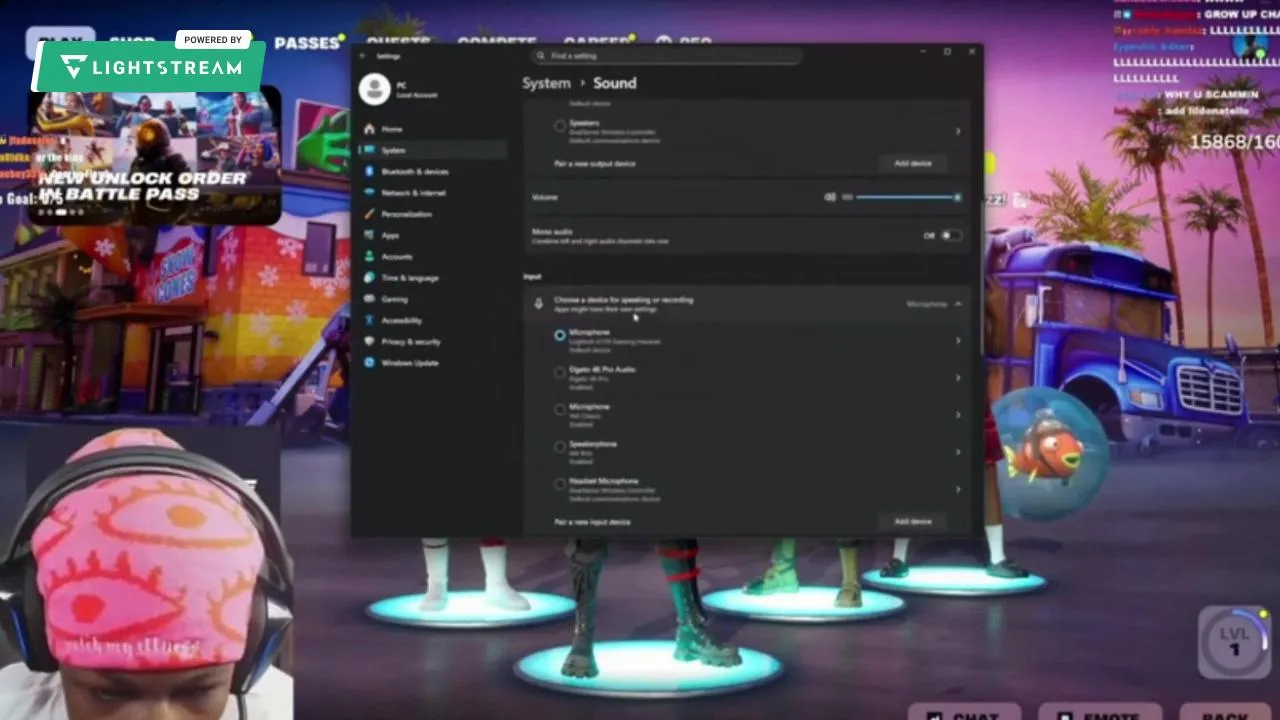Screen dimensions: 1280x720
Task: Open Speakers output device details chevron
Action: 958,131
